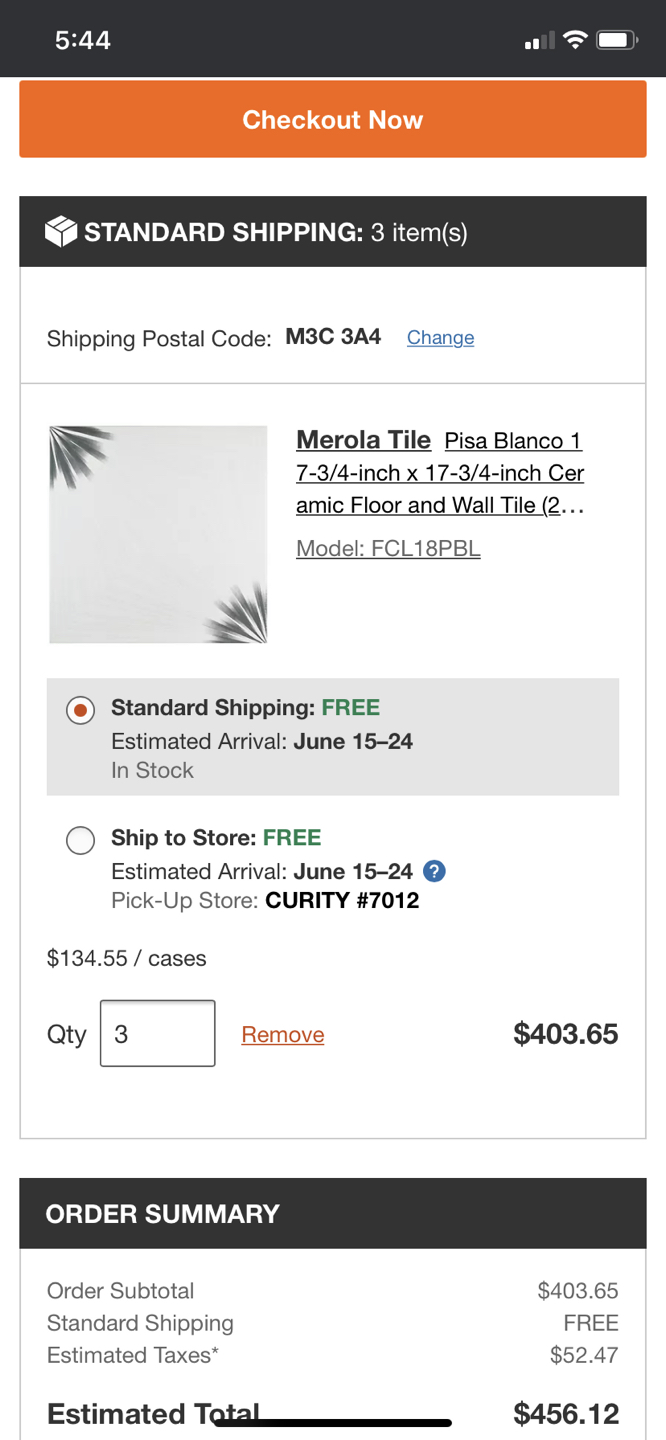Tap the battery icon in status bar
Viewport: 666px width, 1440px height.
pyautogui.click(x=615, y=40)
